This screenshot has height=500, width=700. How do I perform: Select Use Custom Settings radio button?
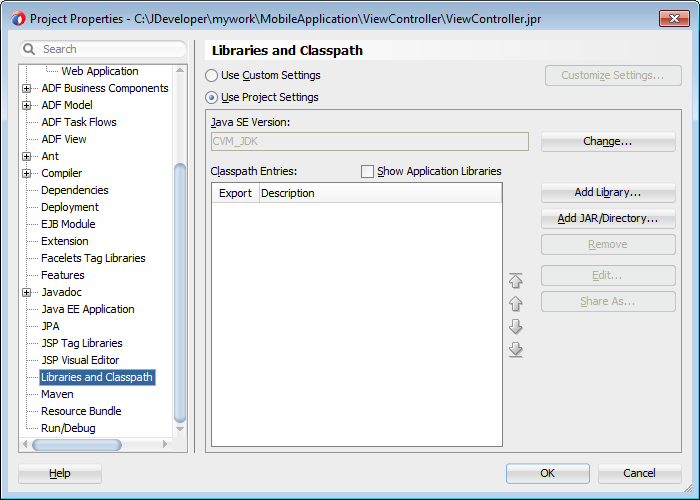[211, 75]
